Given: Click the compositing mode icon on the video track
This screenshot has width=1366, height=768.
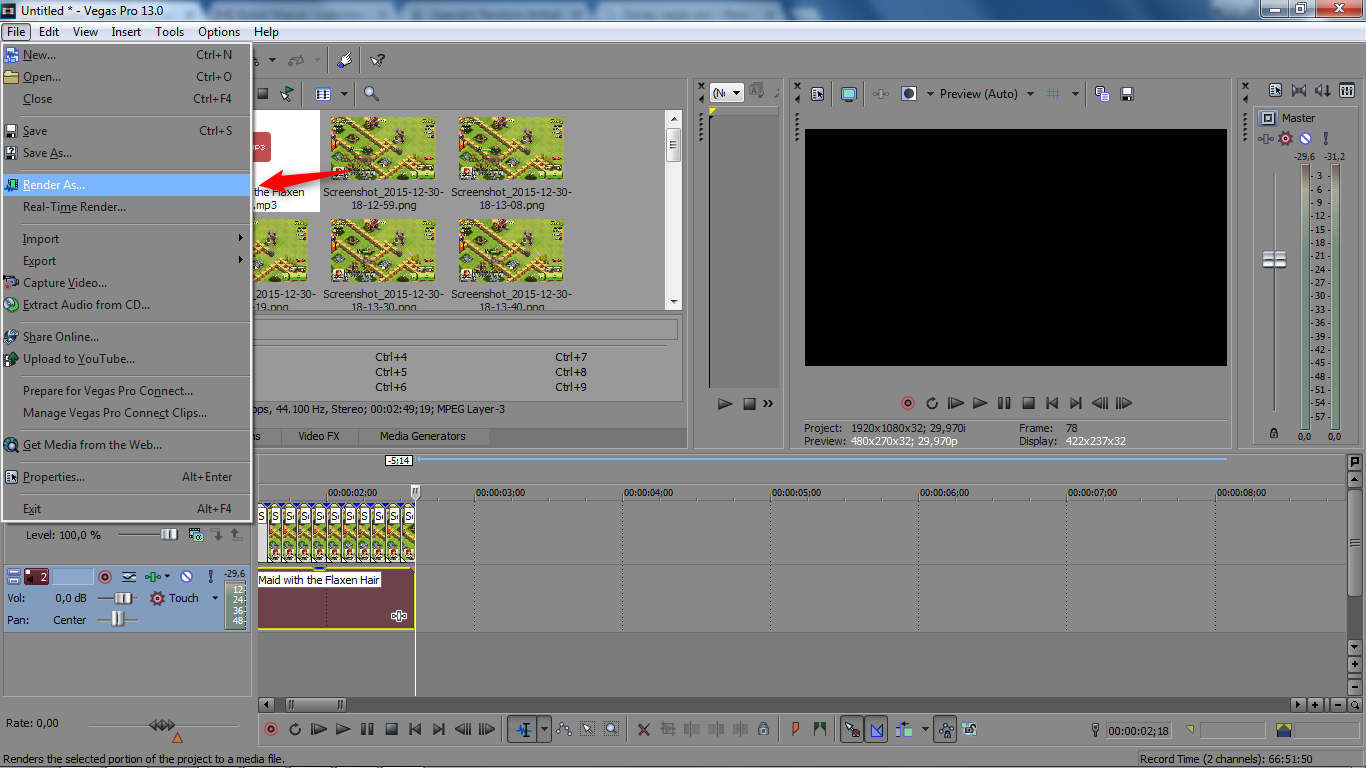Looking at the screenshot, I should pos(195,535).
